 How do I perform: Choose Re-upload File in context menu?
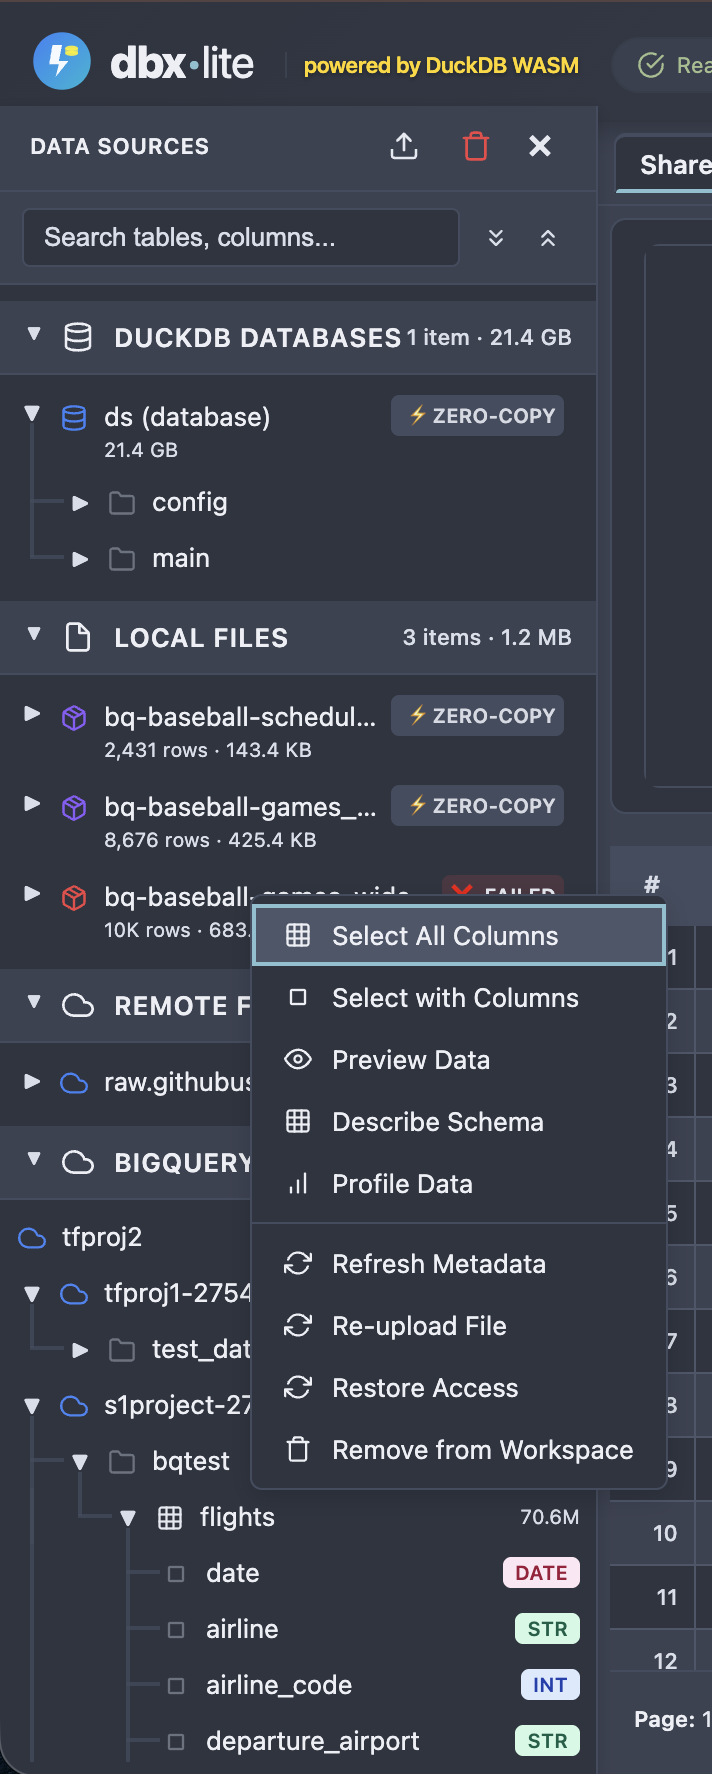pyautogui.click(x=459, y=1326)
